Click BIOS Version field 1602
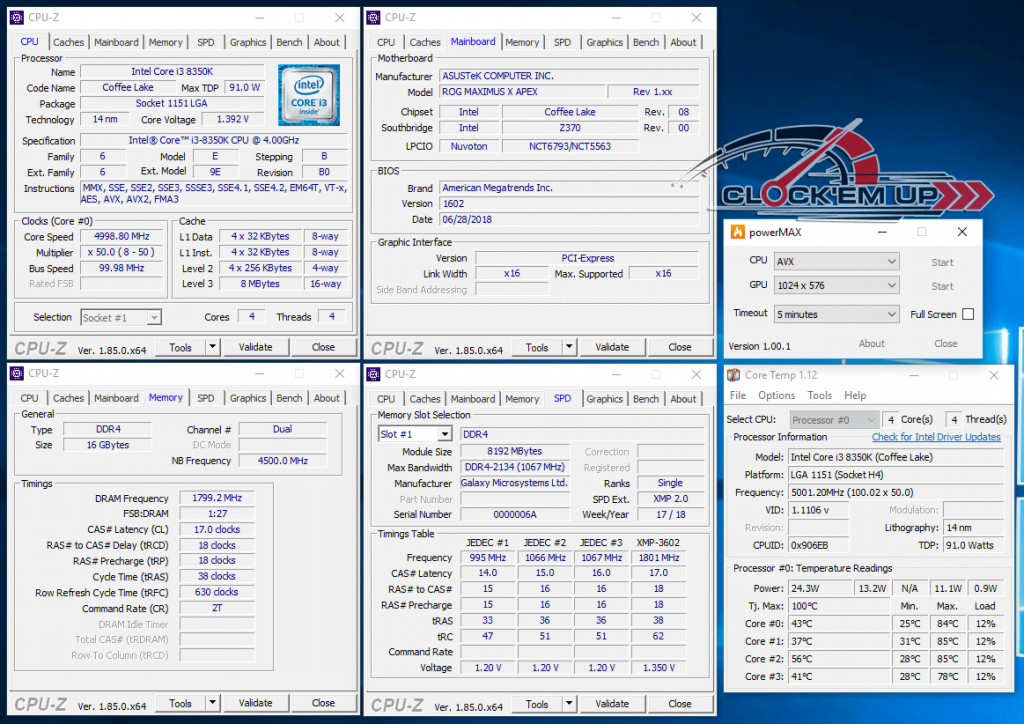Viewport: 1024px width, 724px height. 569,204
